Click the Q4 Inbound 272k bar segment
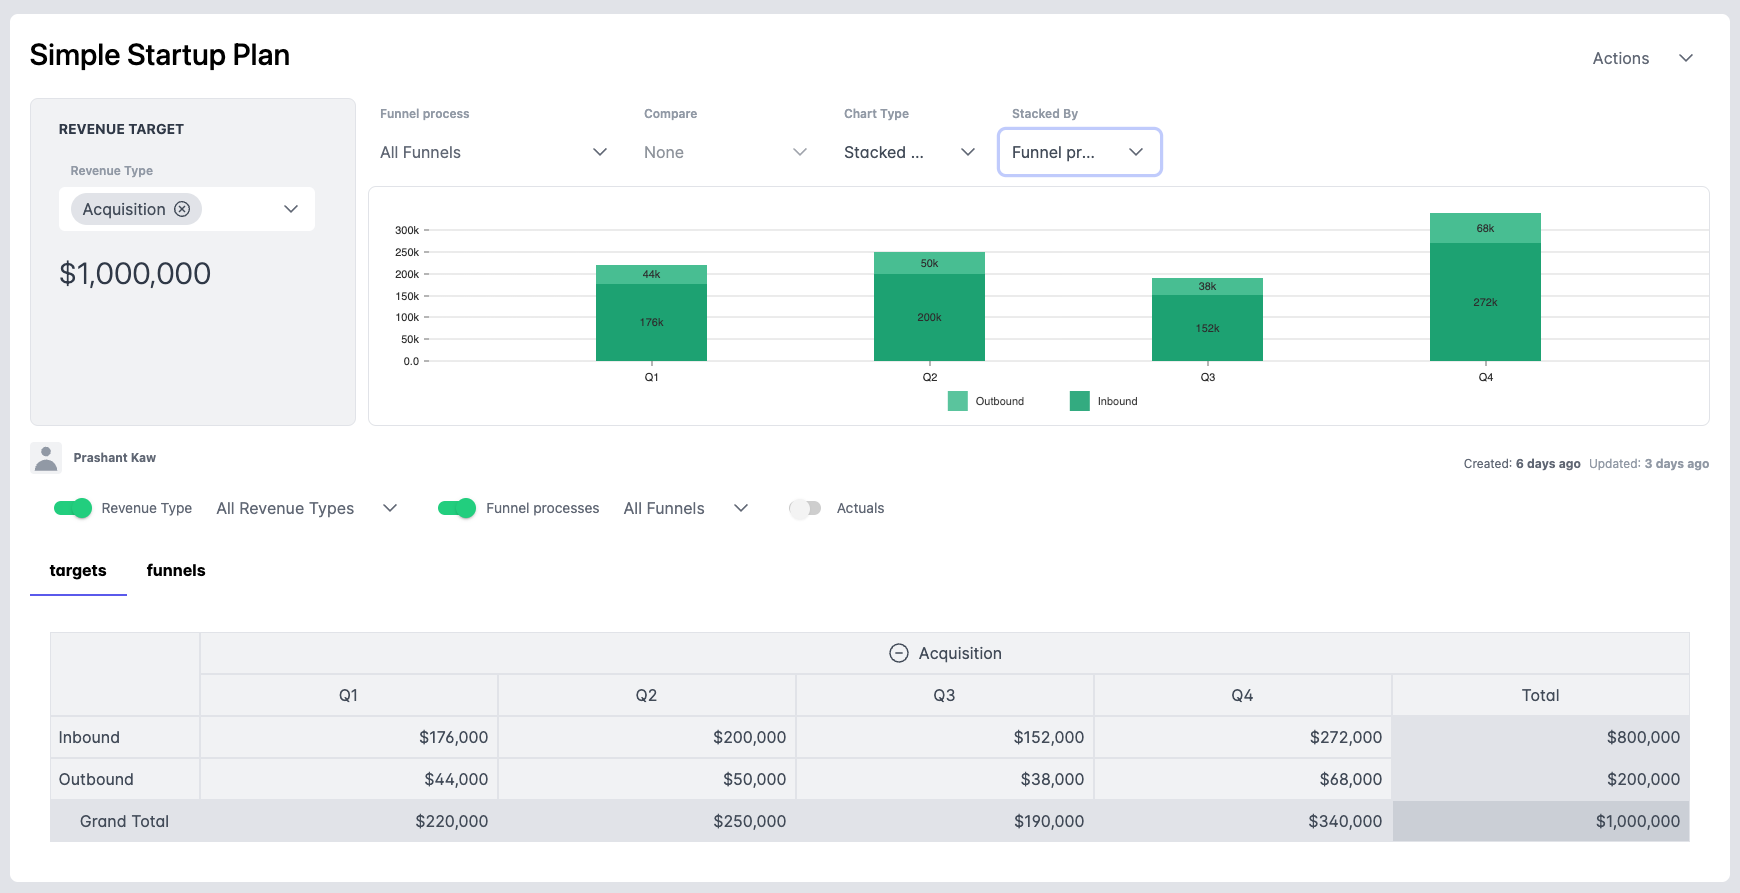Image resolution: width=1740 pixels, height=893 pixels. [1485, 302]
